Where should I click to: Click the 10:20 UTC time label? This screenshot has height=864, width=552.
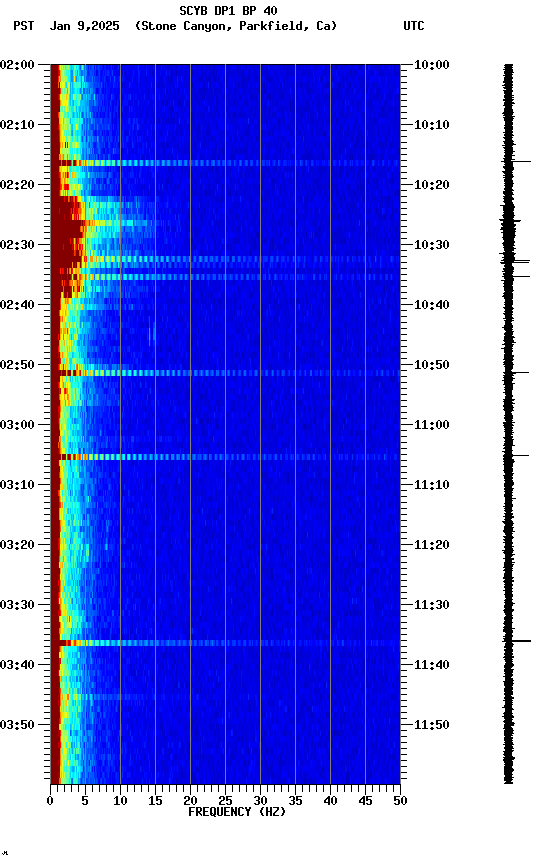click(432, 185)
